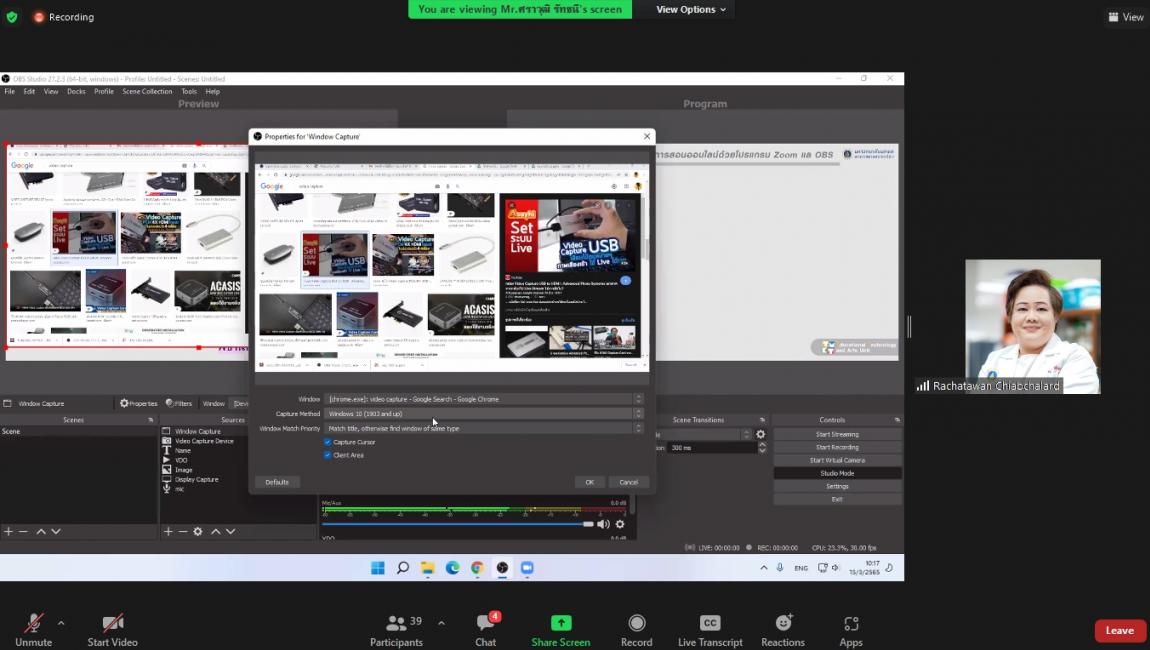Click Start Streaming in OBS Controls
Screen dimensions: 1150x650
pyautogui.click(x=837, y=434)
